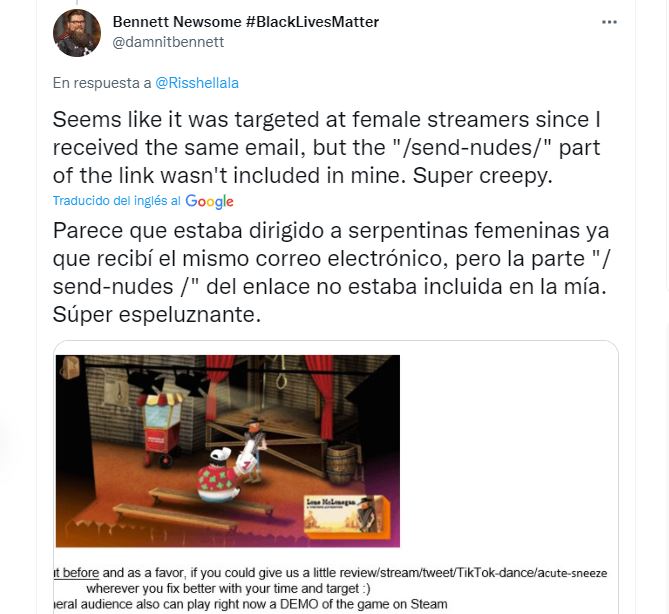Open the display name Bennett Newsome #BlackLivesMatter
Screen dimensions: 669x614
click(x=246, y=22)
